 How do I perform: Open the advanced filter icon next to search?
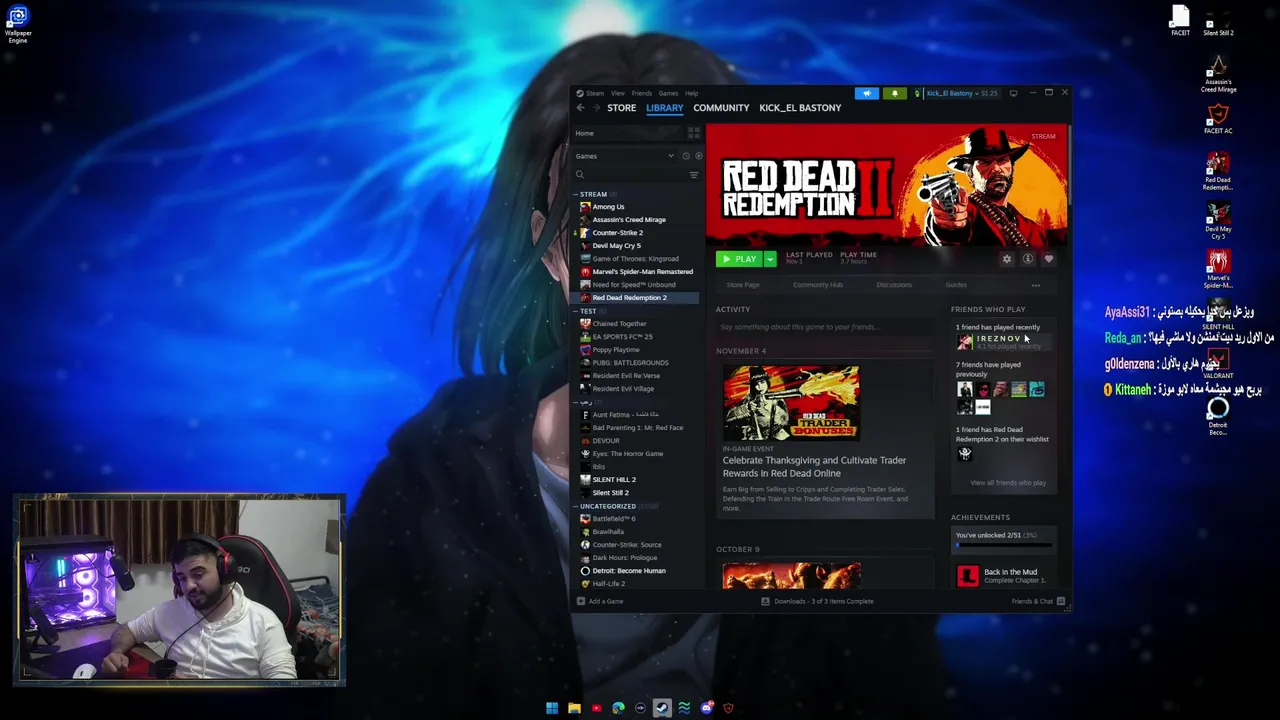(x=694, y=175)
